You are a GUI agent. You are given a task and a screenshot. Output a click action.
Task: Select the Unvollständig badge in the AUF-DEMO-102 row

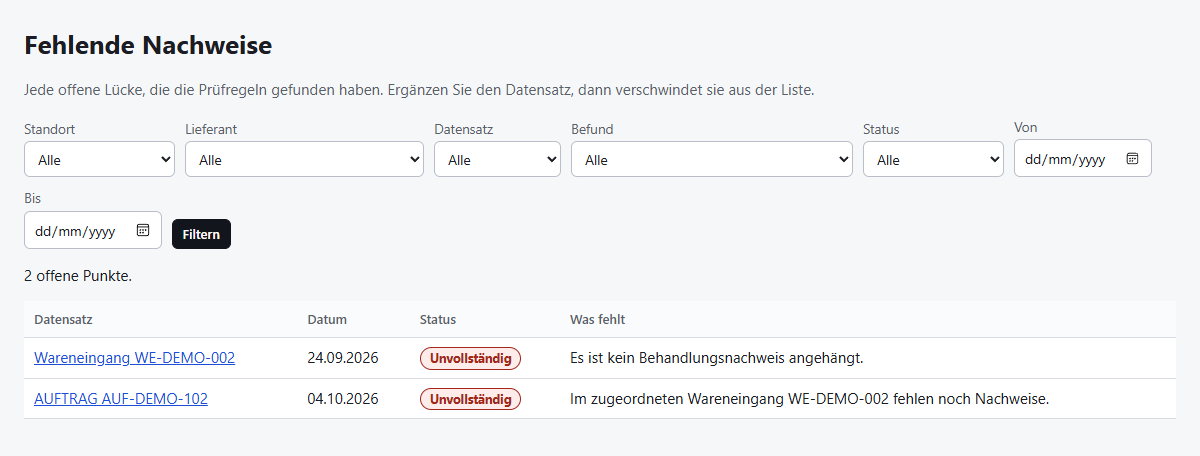tap(470, 399)
